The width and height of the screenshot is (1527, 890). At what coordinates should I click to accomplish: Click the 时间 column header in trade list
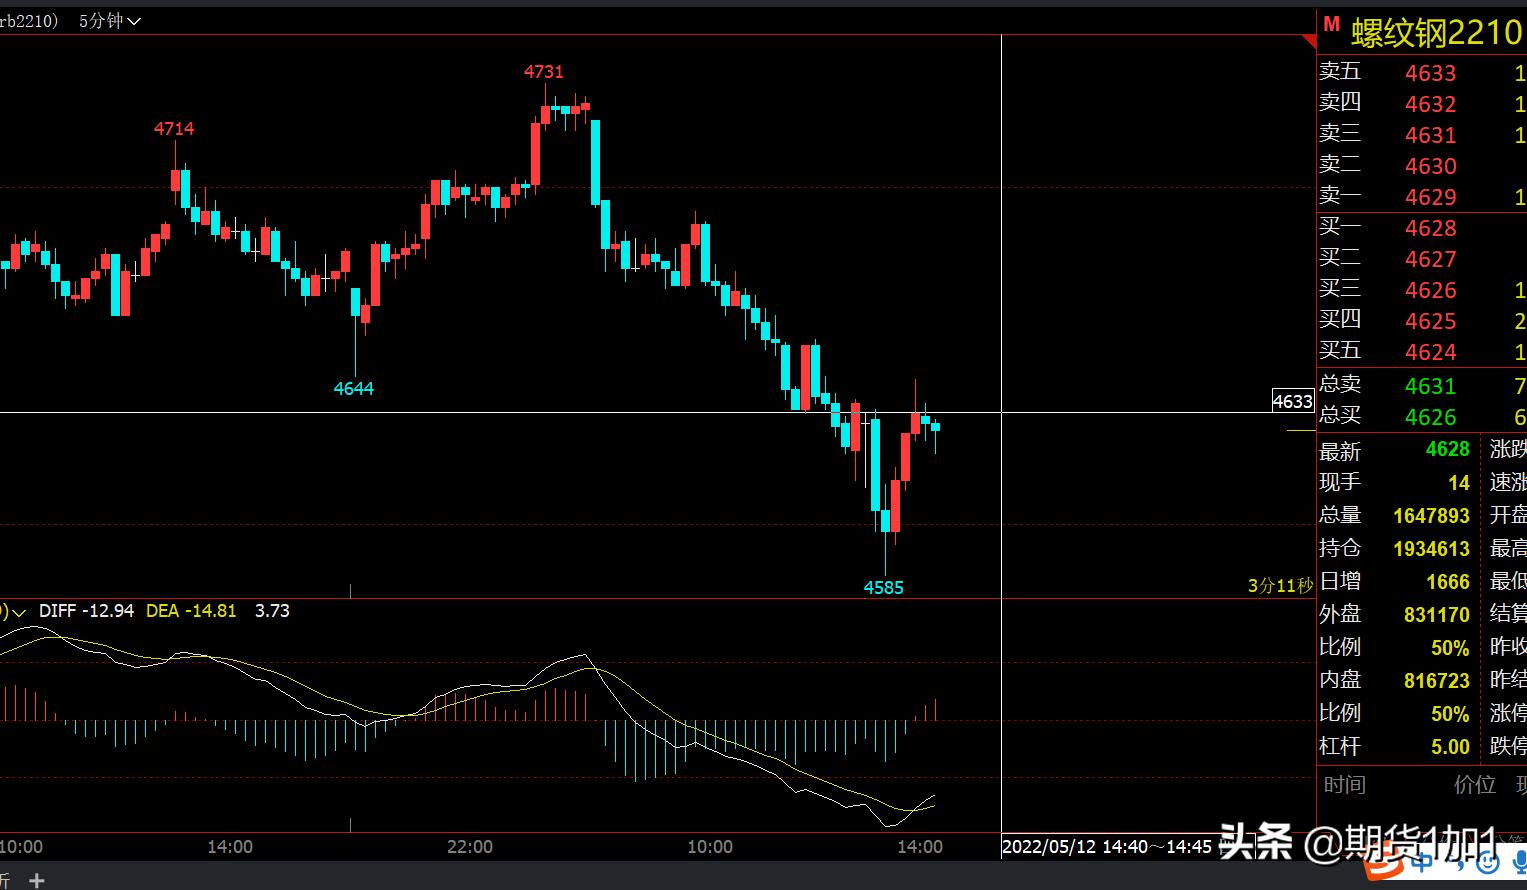1344,785
